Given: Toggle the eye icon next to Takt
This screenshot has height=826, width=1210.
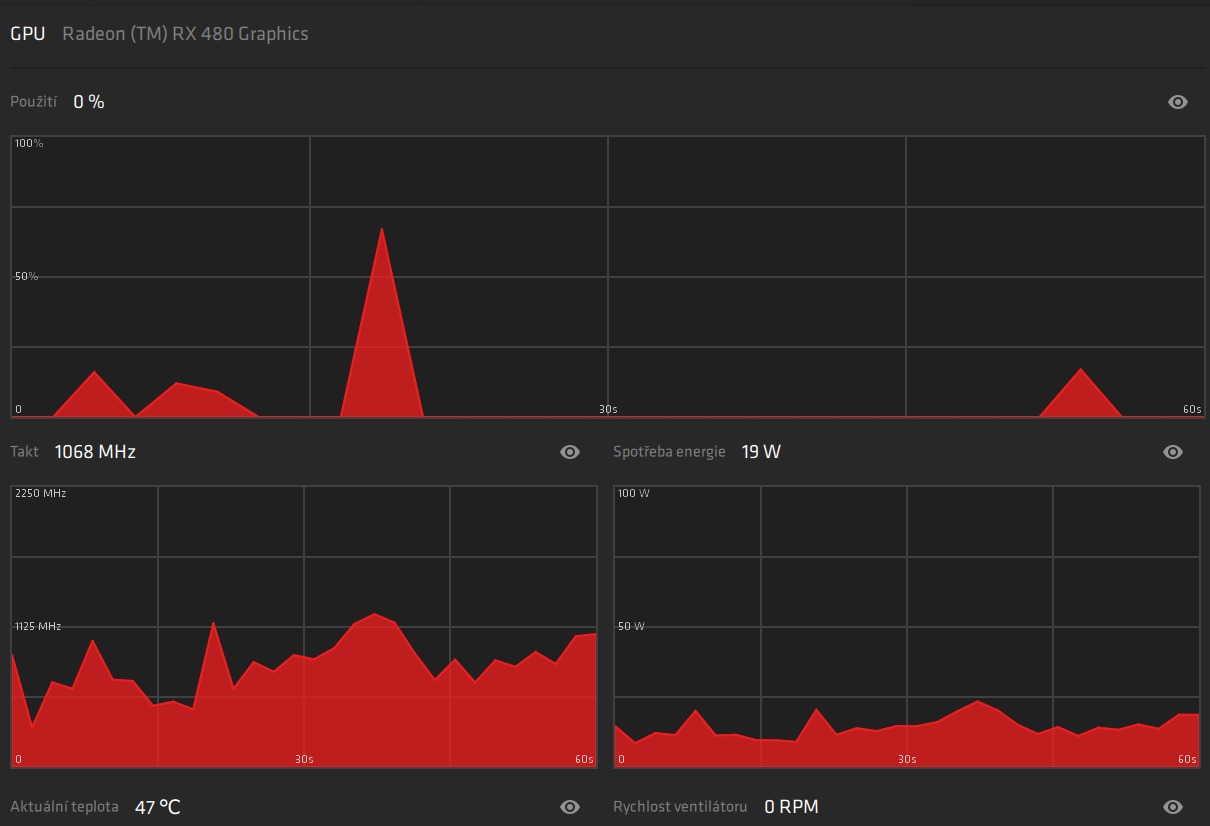Looking at the screenshot, I should tap(570, 452).
